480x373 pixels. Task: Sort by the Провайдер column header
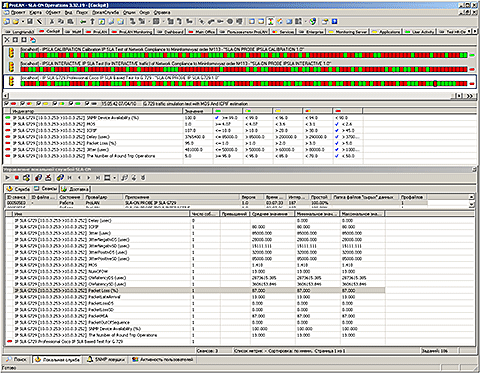103,197
